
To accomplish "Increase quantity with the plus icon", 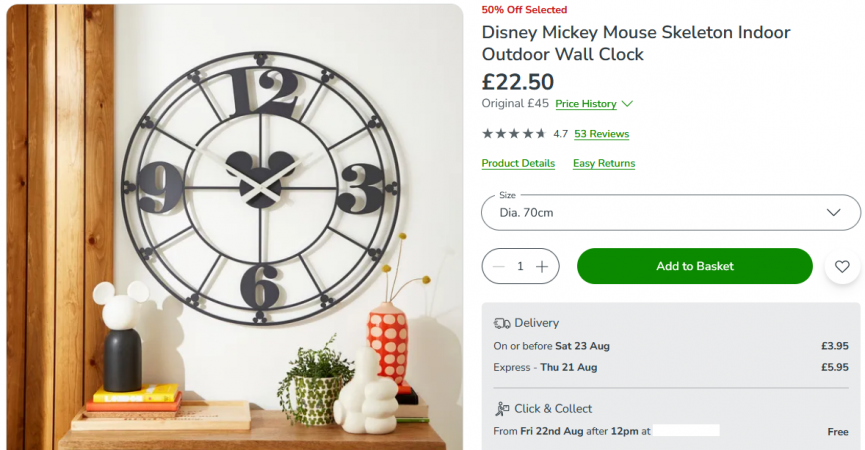I will [x=542, y=266].
